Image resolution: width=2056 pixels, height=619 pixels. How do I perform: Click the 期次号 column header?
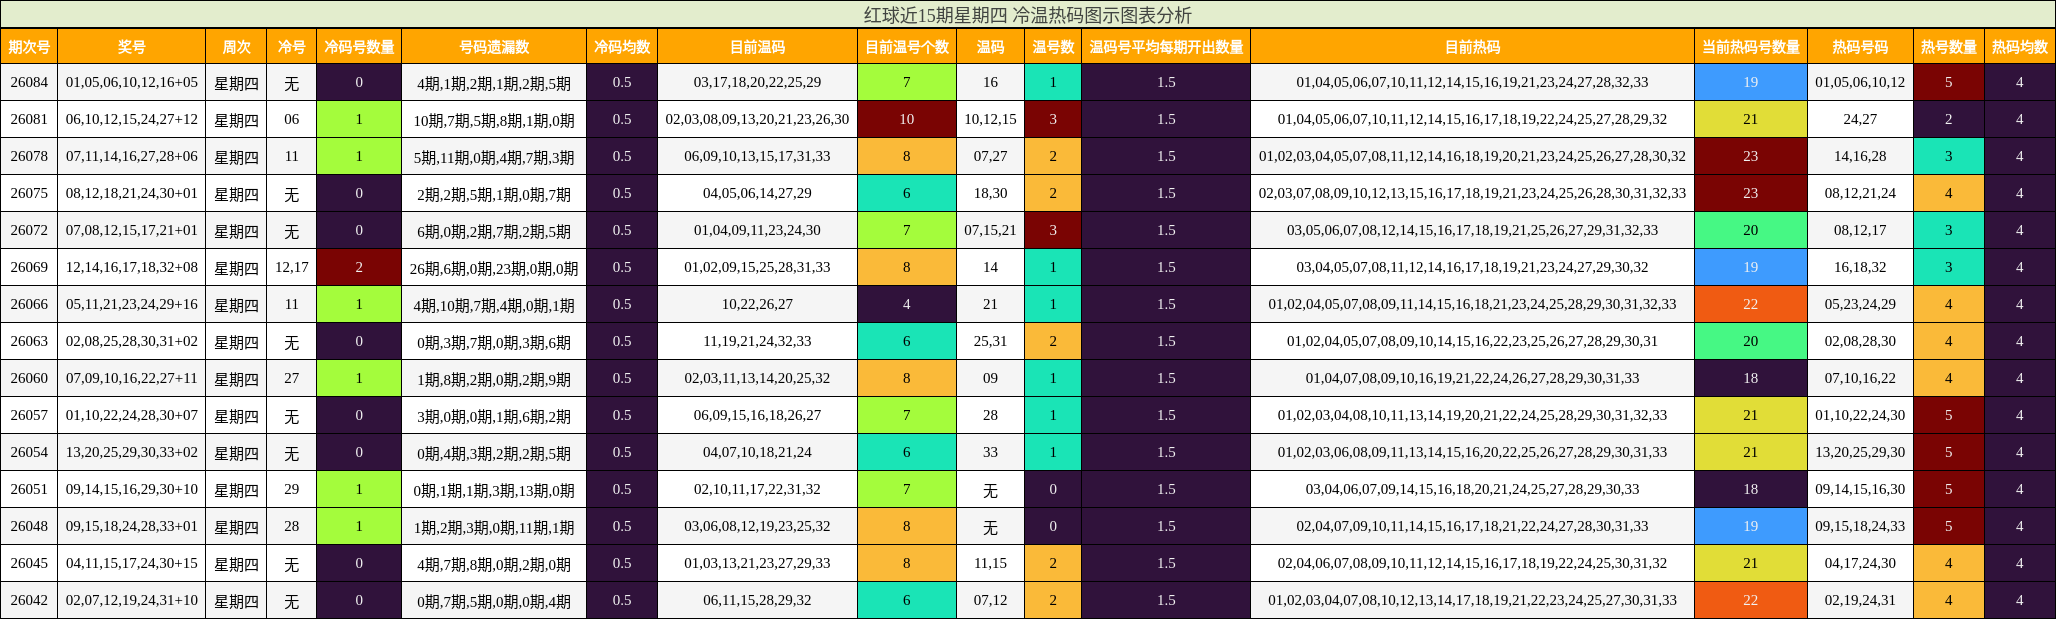[29, 46]
